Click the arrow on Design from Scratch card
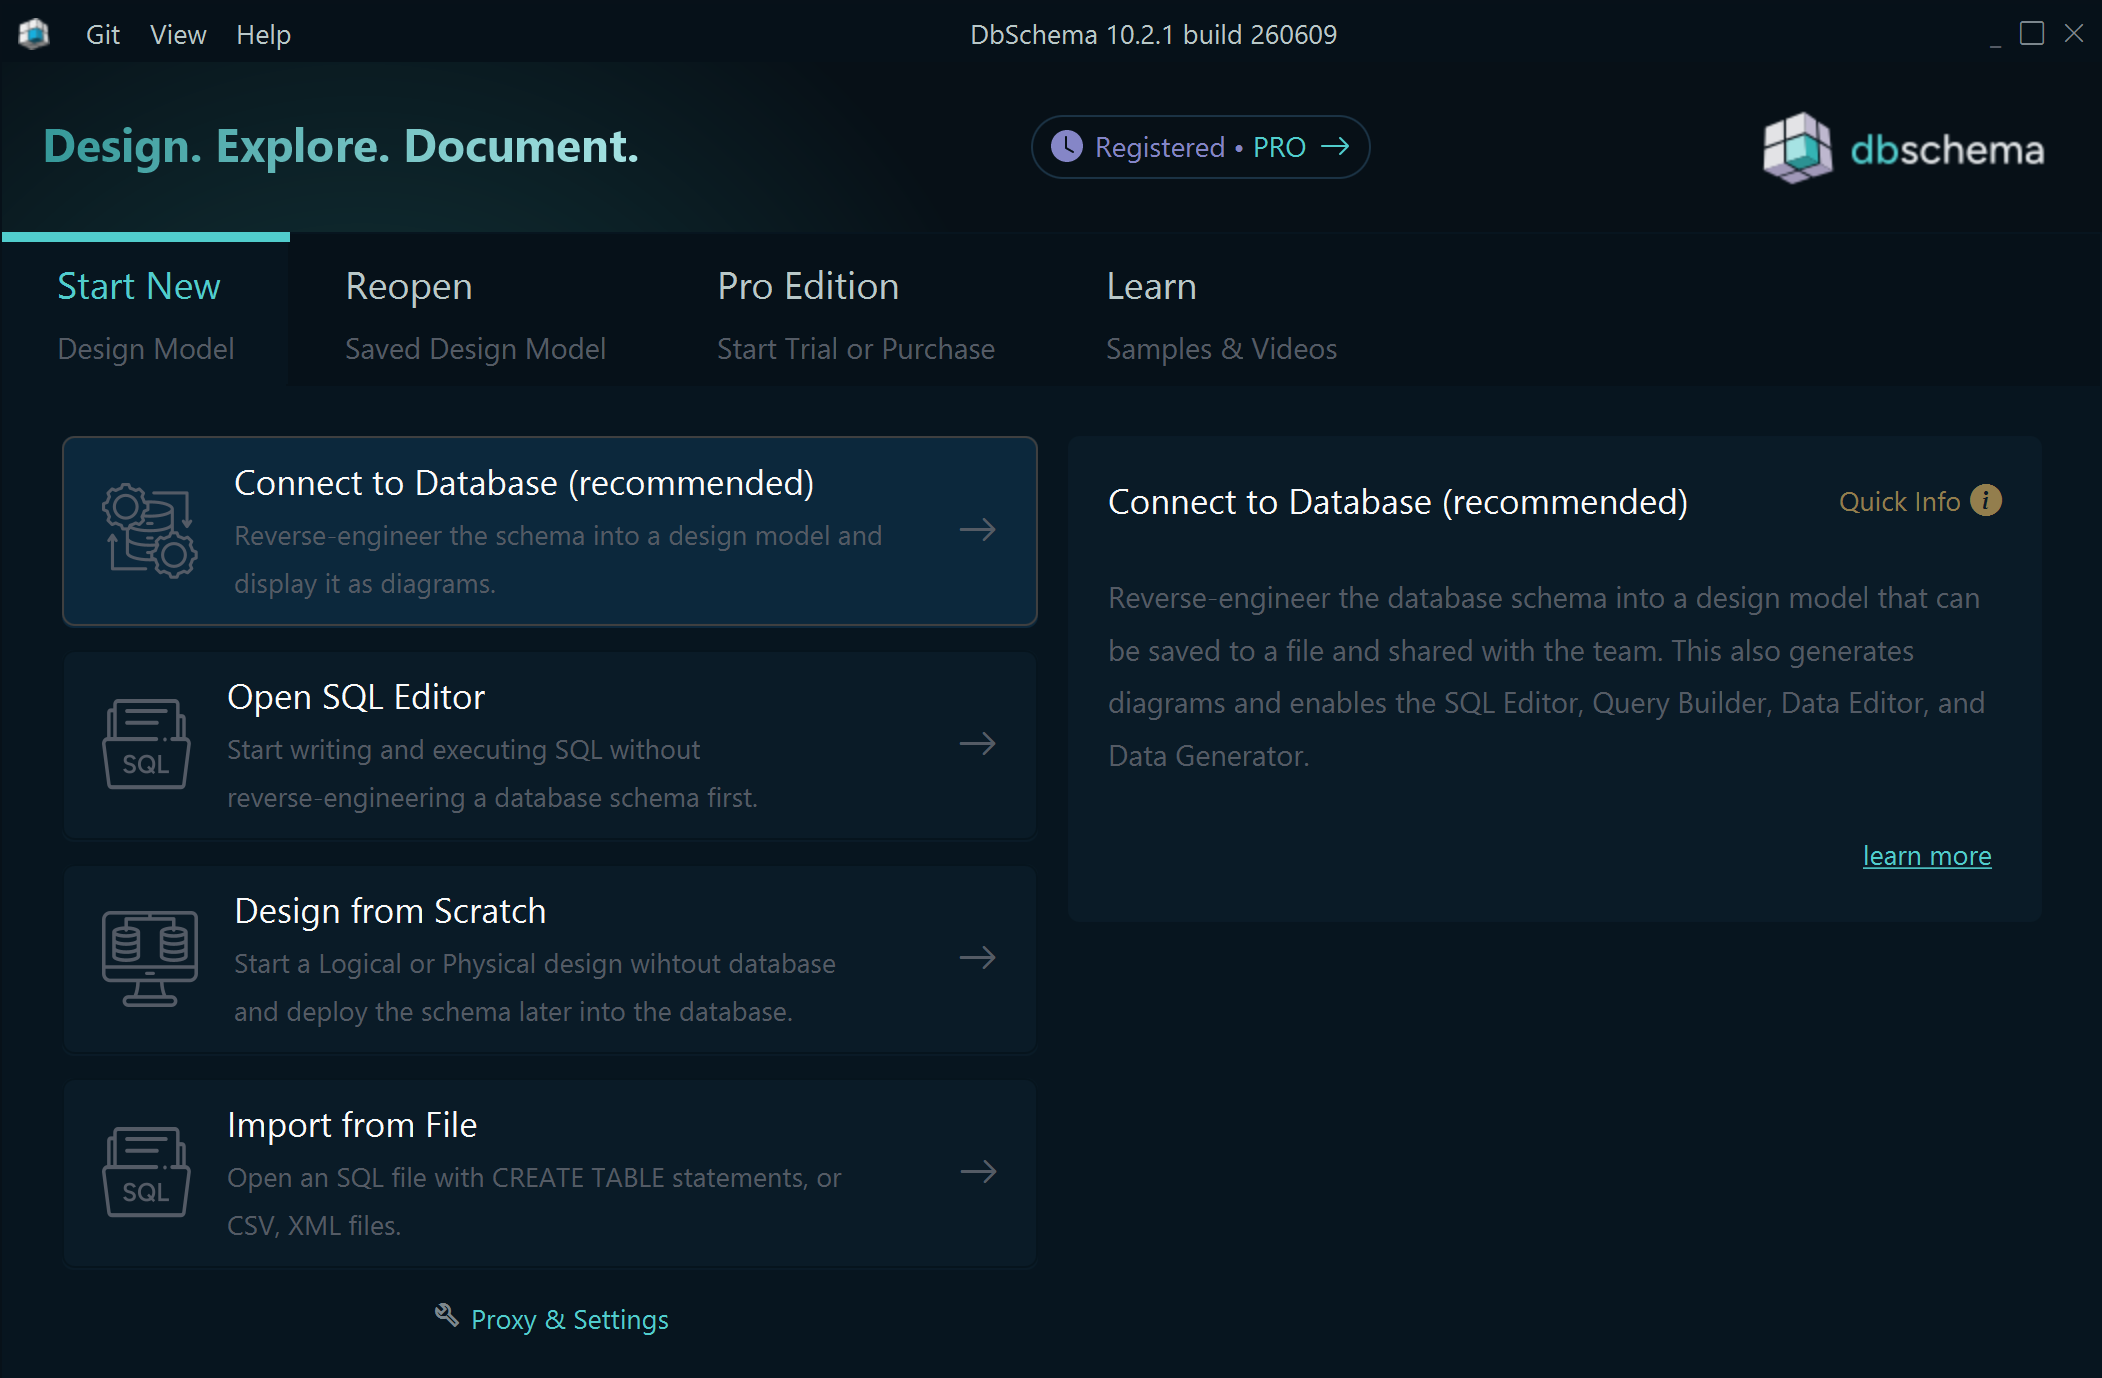 pos(977,957)
